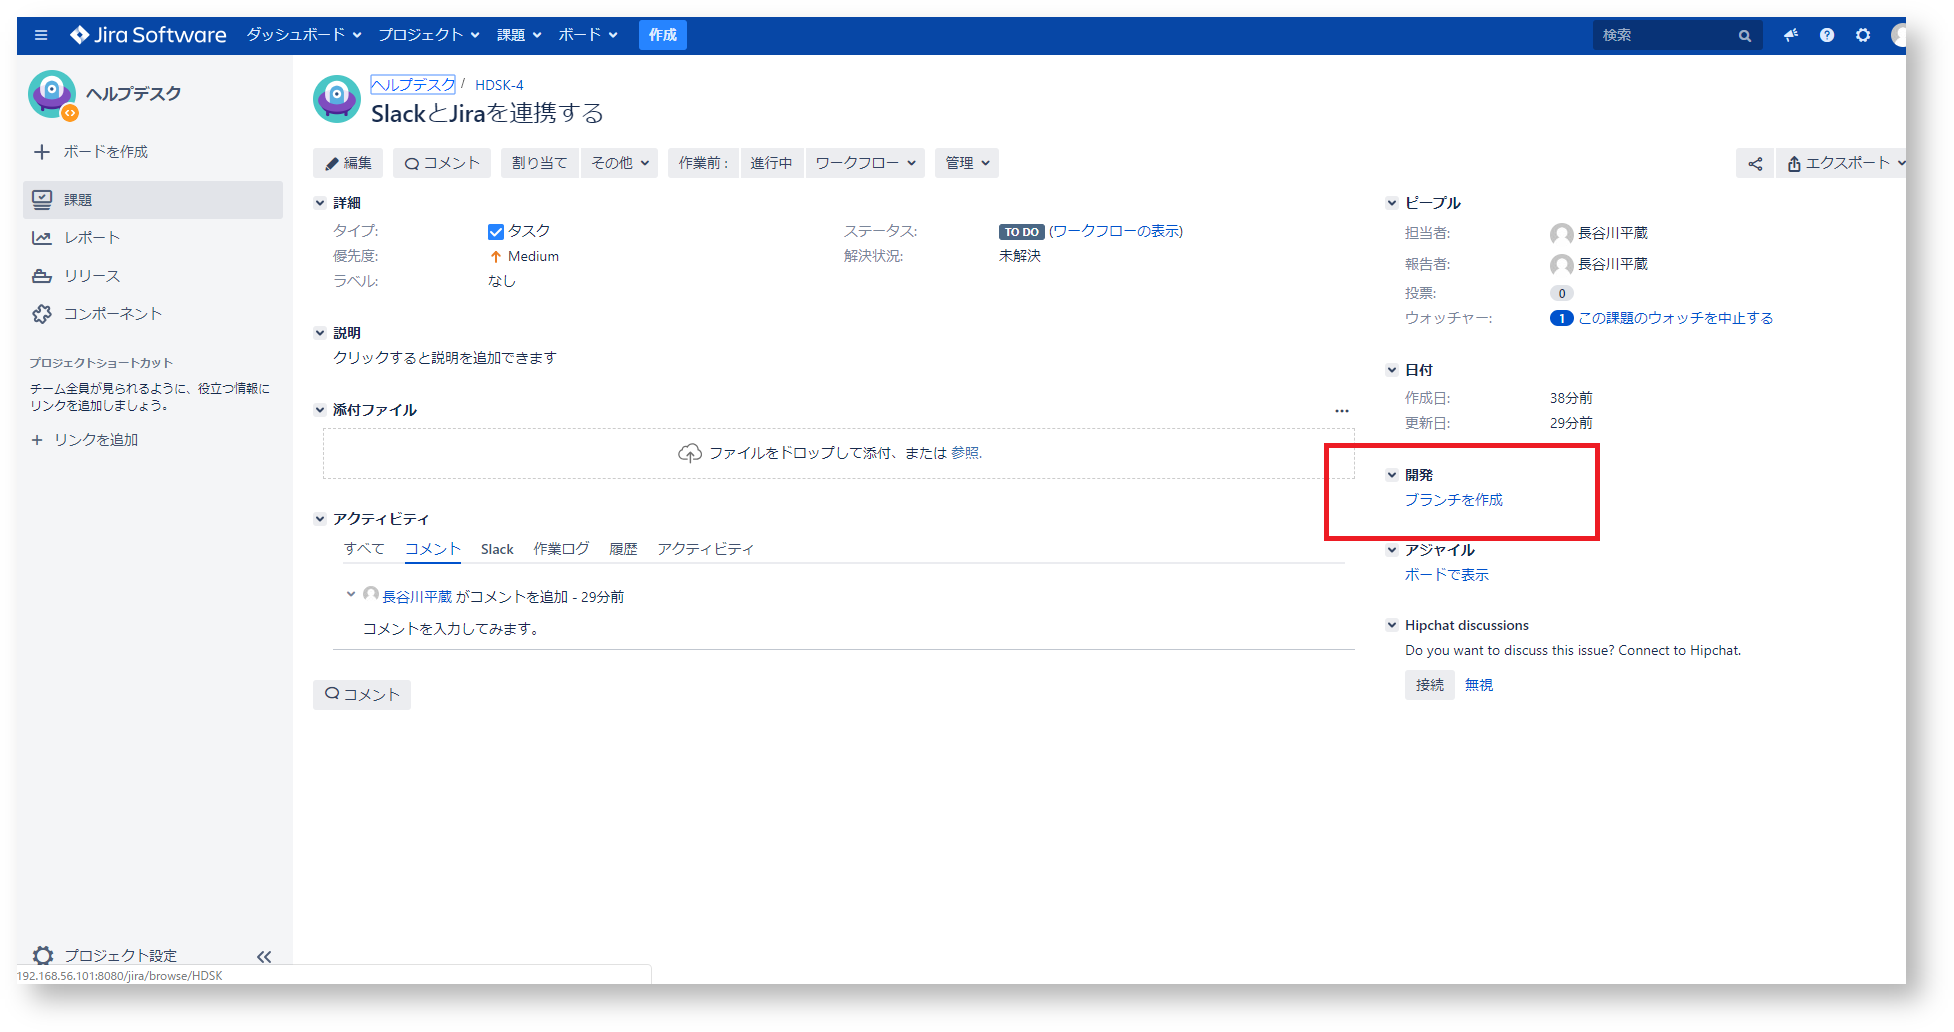Click the comment author avatar

[x=371, y=595]
